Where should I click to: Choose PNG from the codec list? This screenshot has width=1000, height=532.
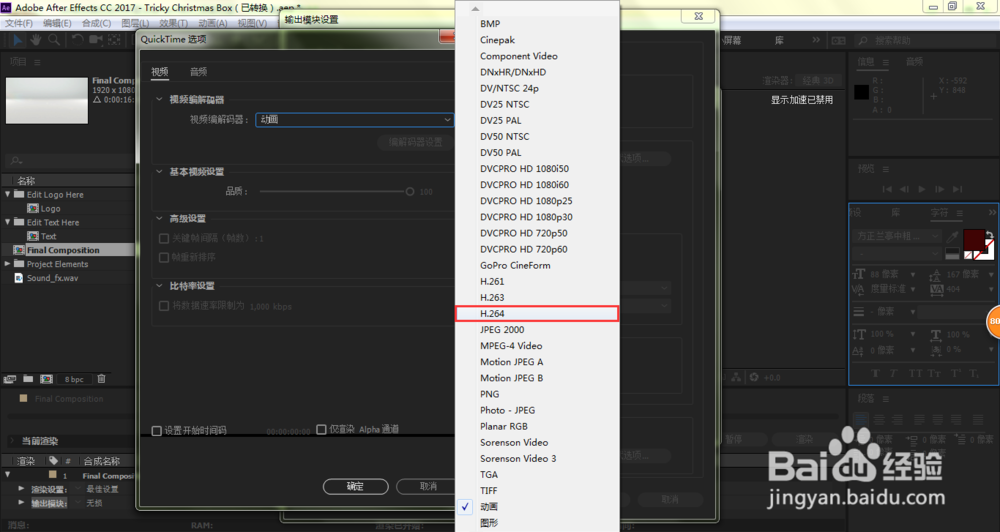[537, 394]
